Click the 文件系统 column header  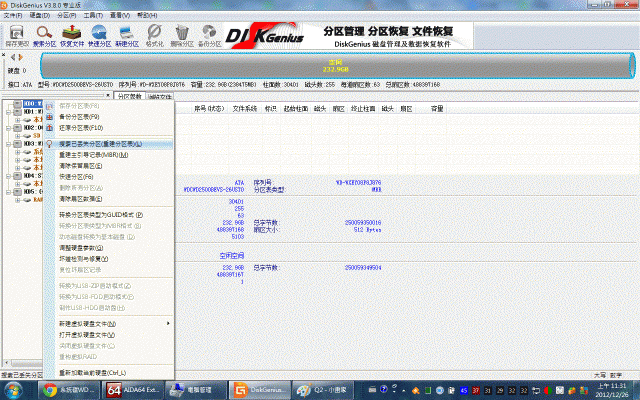[x=245, y=109]
